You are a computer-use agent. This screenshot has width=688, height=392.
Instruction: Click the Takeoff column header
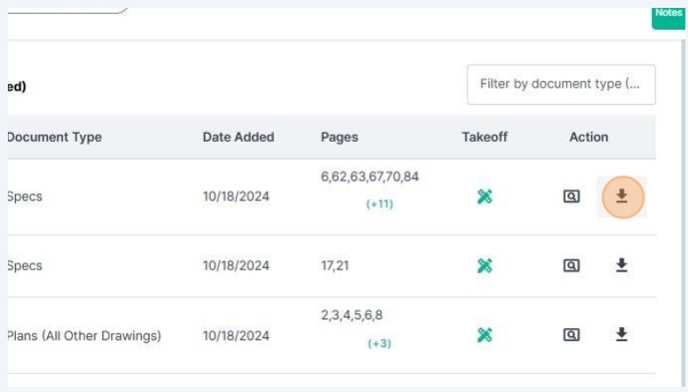tap(484, 137)
